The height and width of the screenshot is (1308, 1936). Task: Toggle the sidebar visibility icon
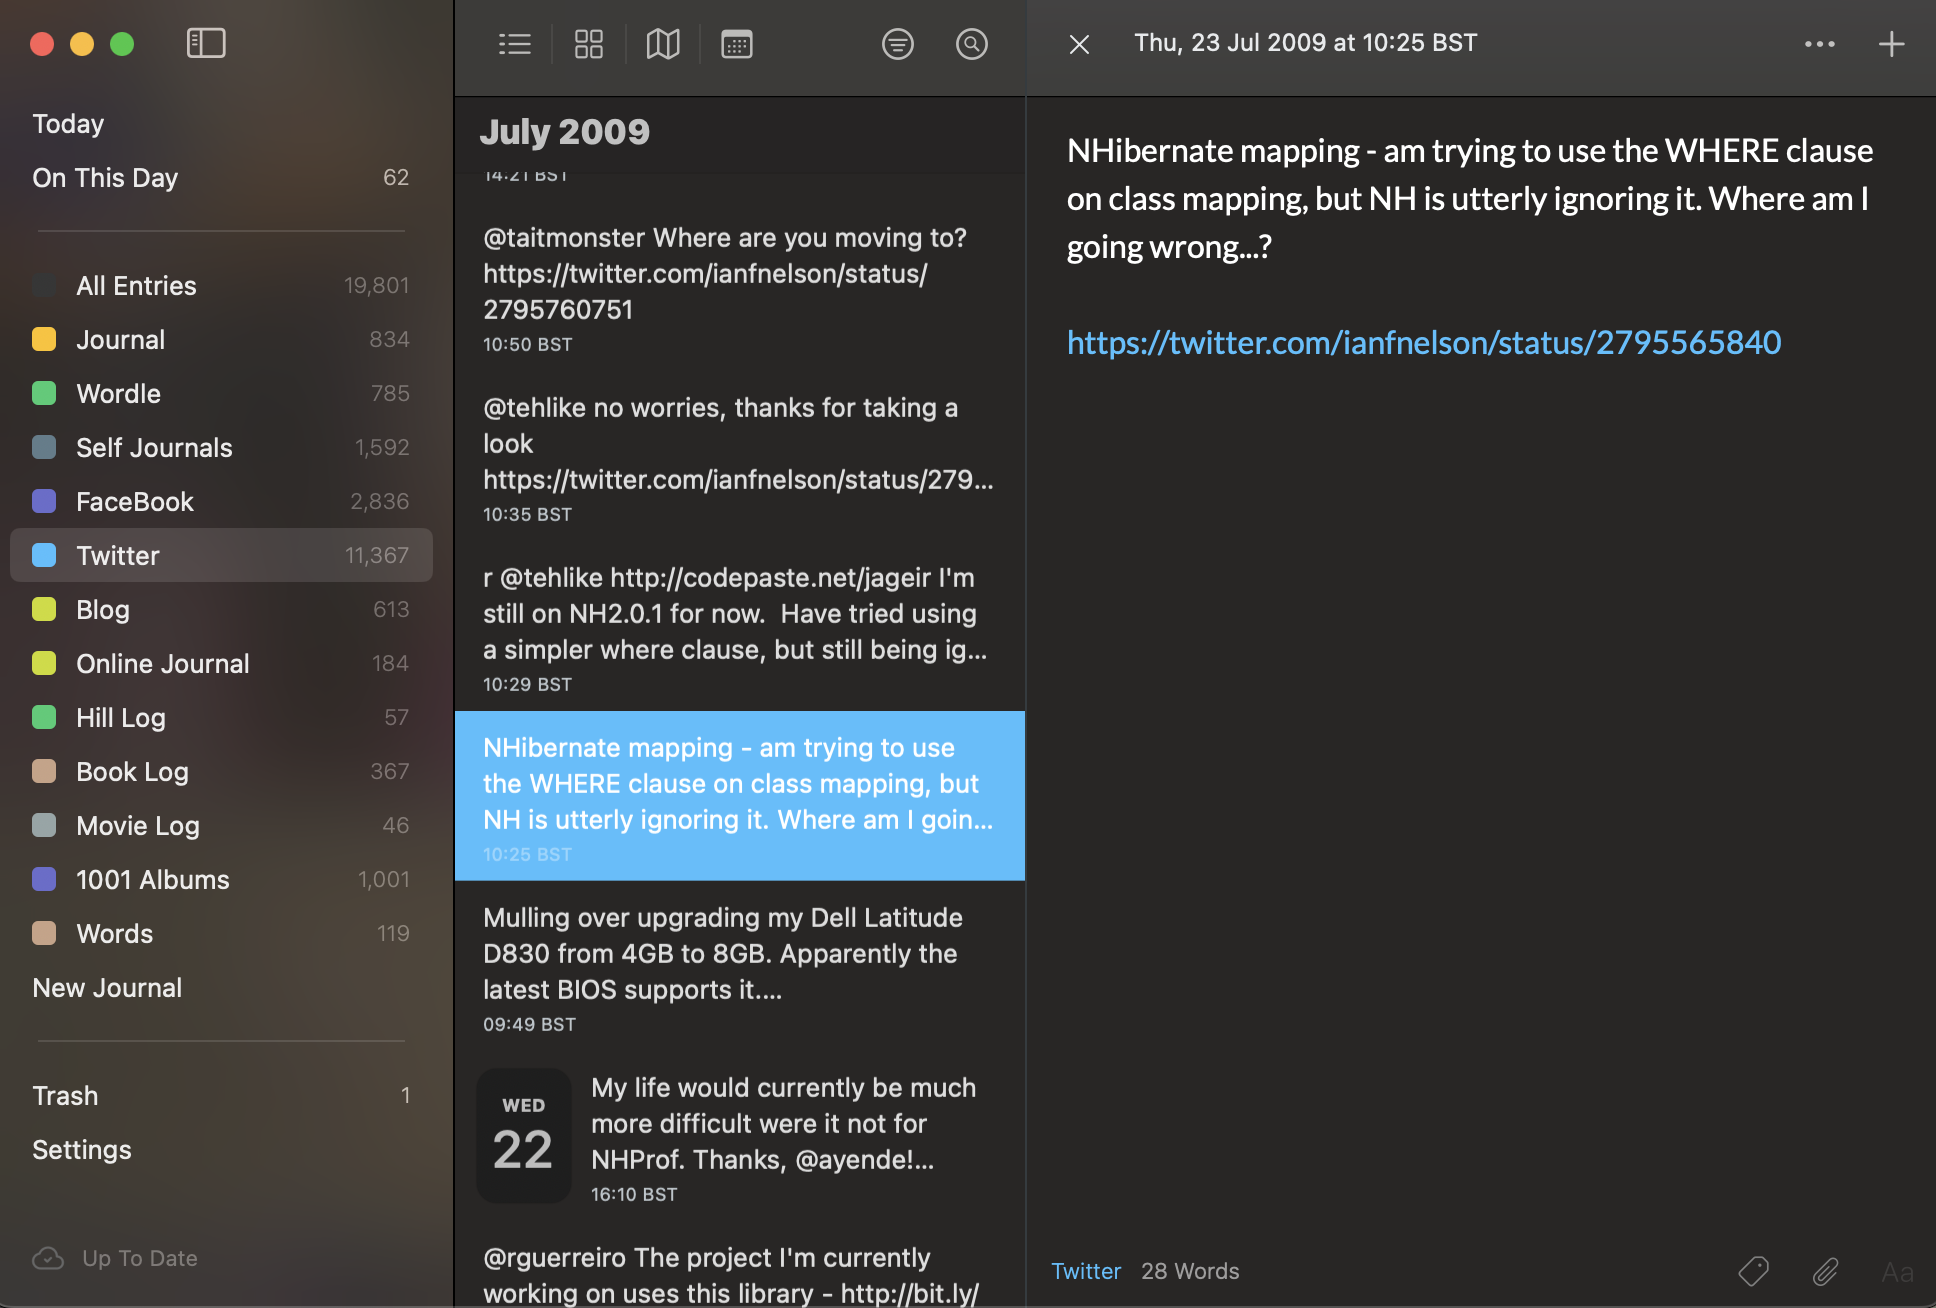[x=206, y=43]
